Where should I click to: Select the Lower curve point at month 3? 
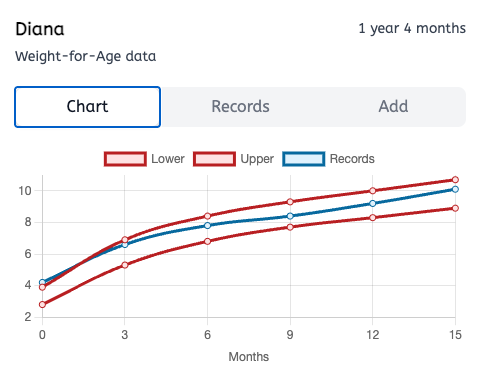[125, 265]
